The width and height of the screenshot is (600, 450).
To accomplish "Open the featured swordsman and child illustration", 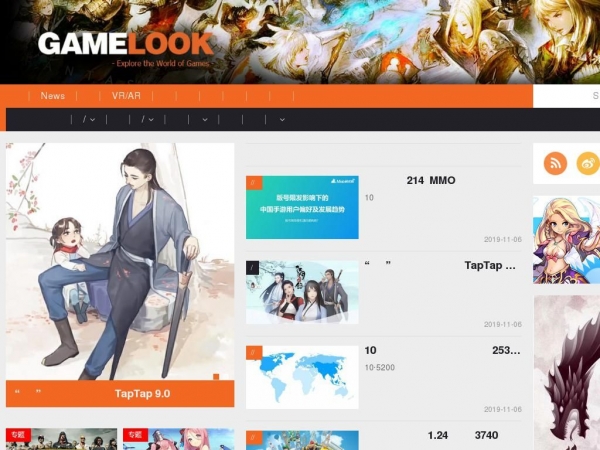I will coord(120,262).
